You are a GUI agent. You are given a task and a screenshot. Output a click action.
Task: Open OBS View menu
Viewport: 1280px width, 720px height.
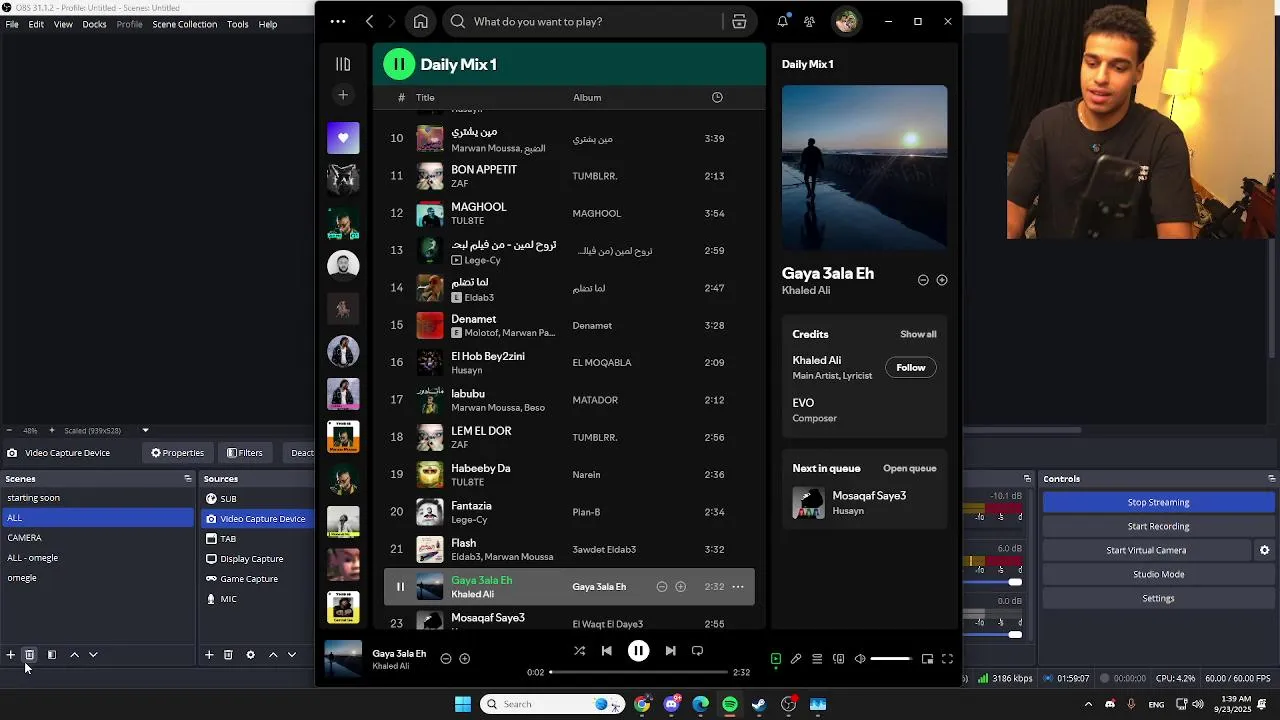(63, 24)
